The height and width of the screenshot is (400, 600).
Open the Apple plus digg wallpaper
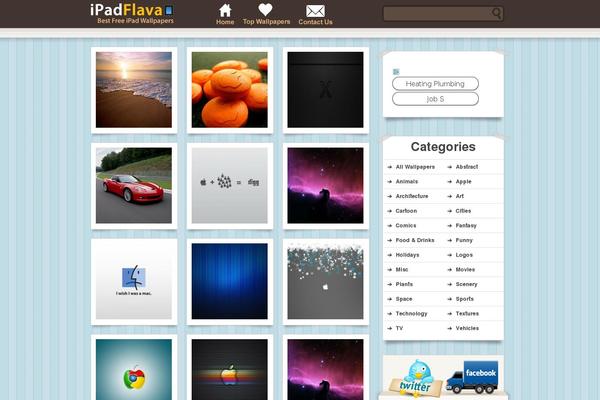(230, 186)
